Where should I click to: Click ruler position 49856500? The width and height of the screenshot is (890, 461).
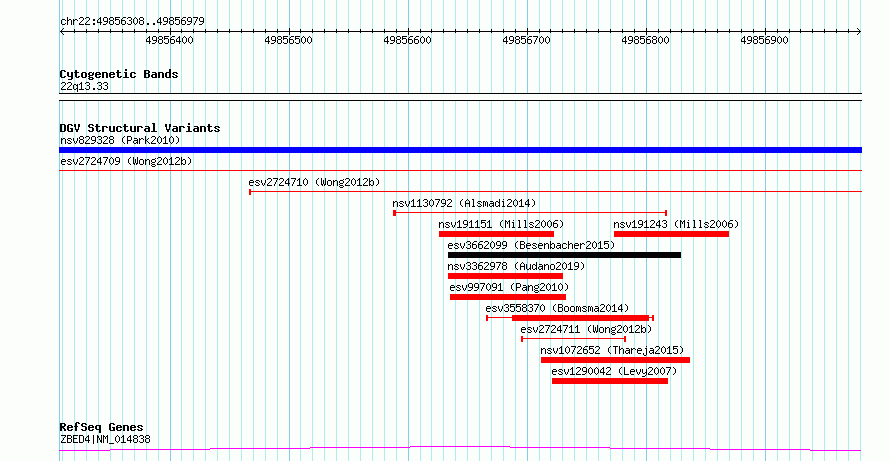[x=288, y=40]
